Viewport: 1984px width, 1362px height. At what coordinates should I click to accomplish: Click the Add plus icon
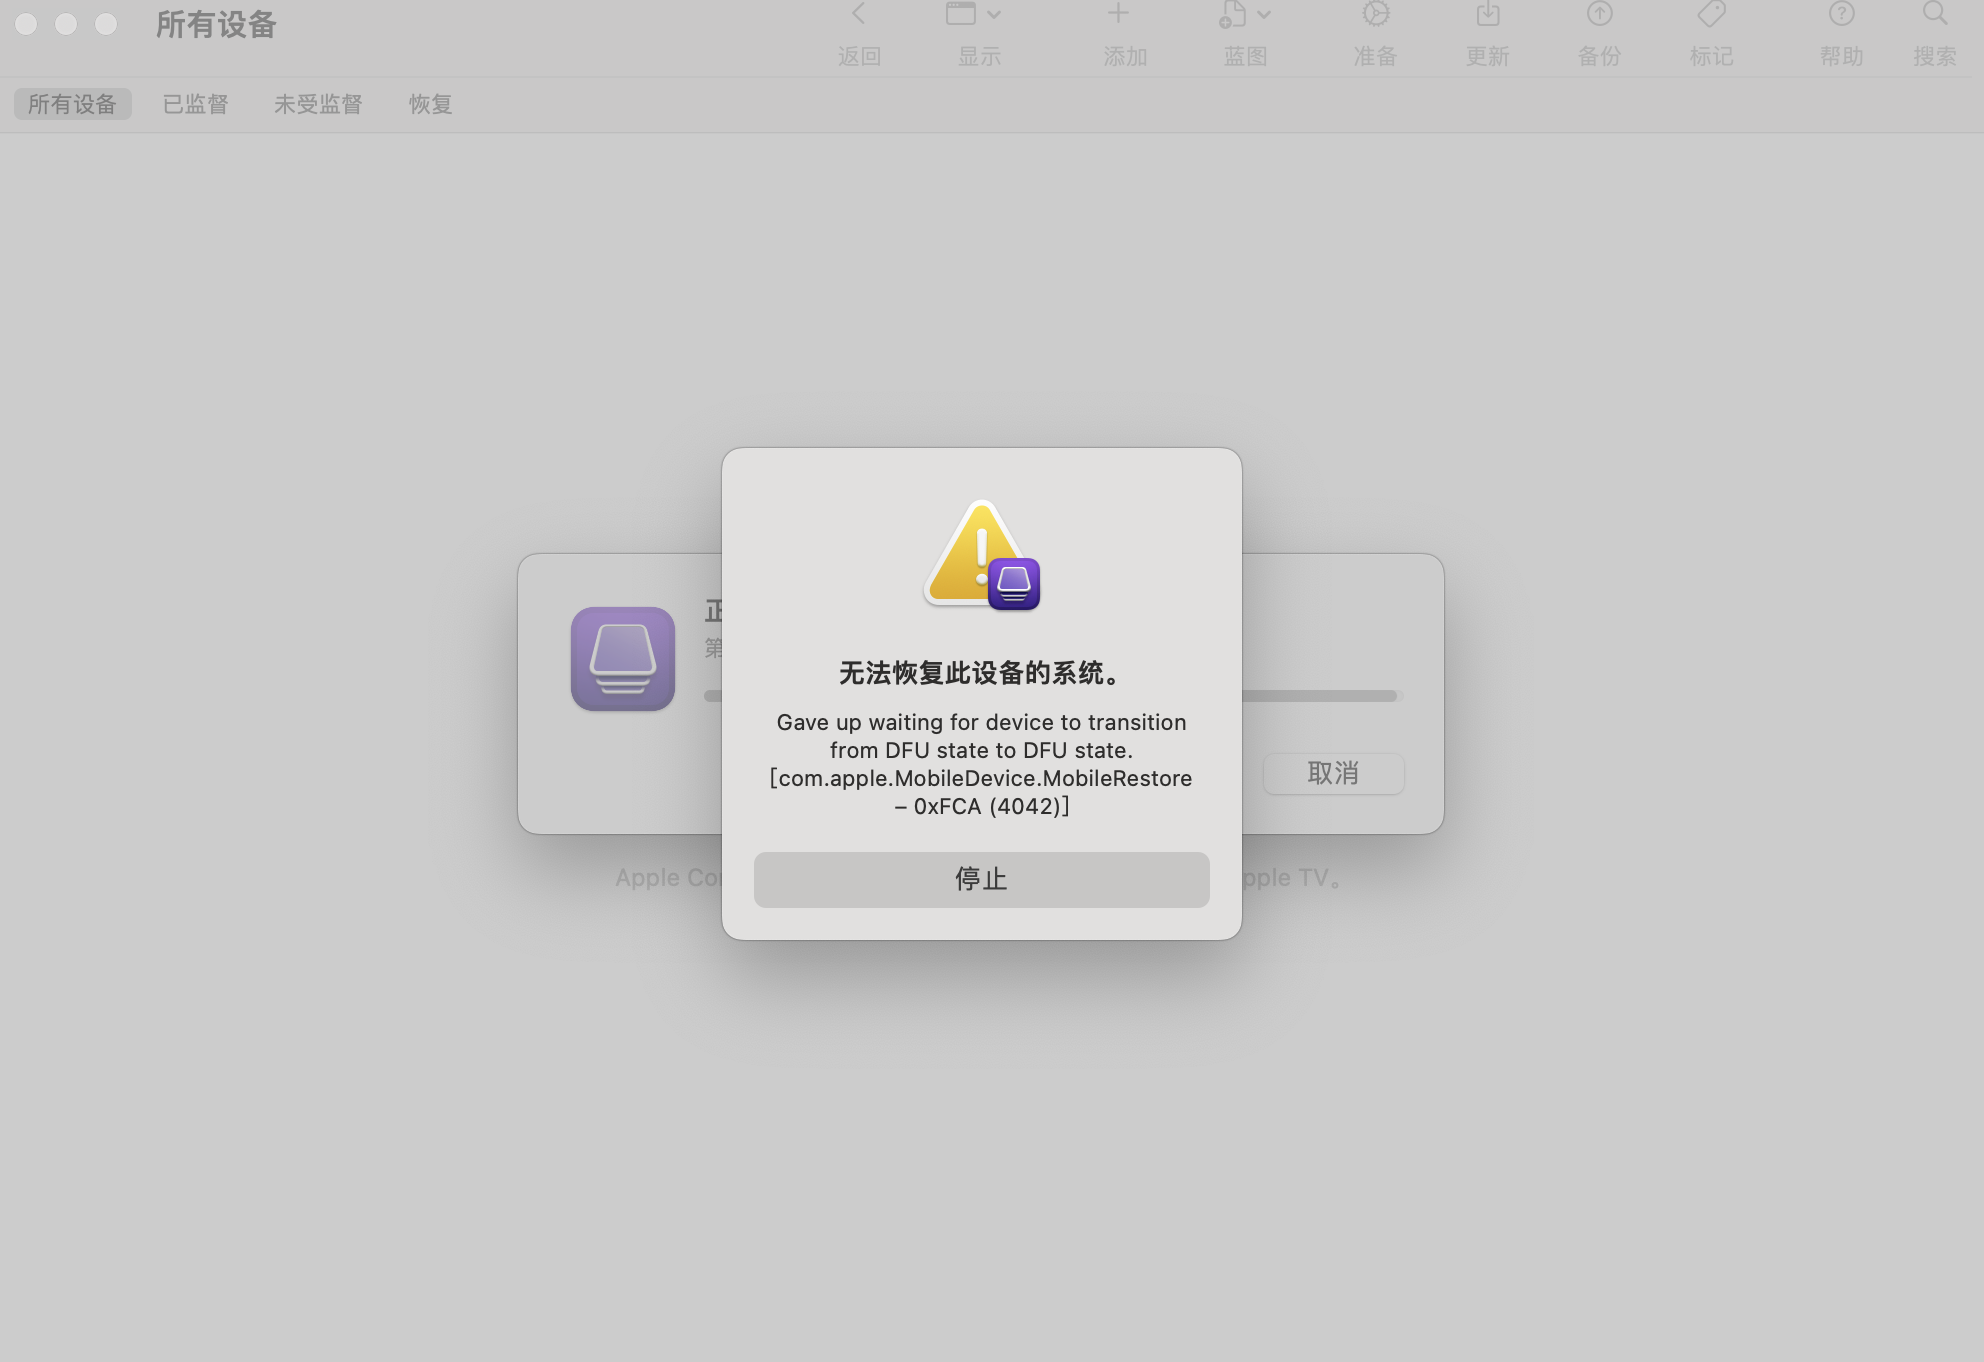[x=1118, y=14]
